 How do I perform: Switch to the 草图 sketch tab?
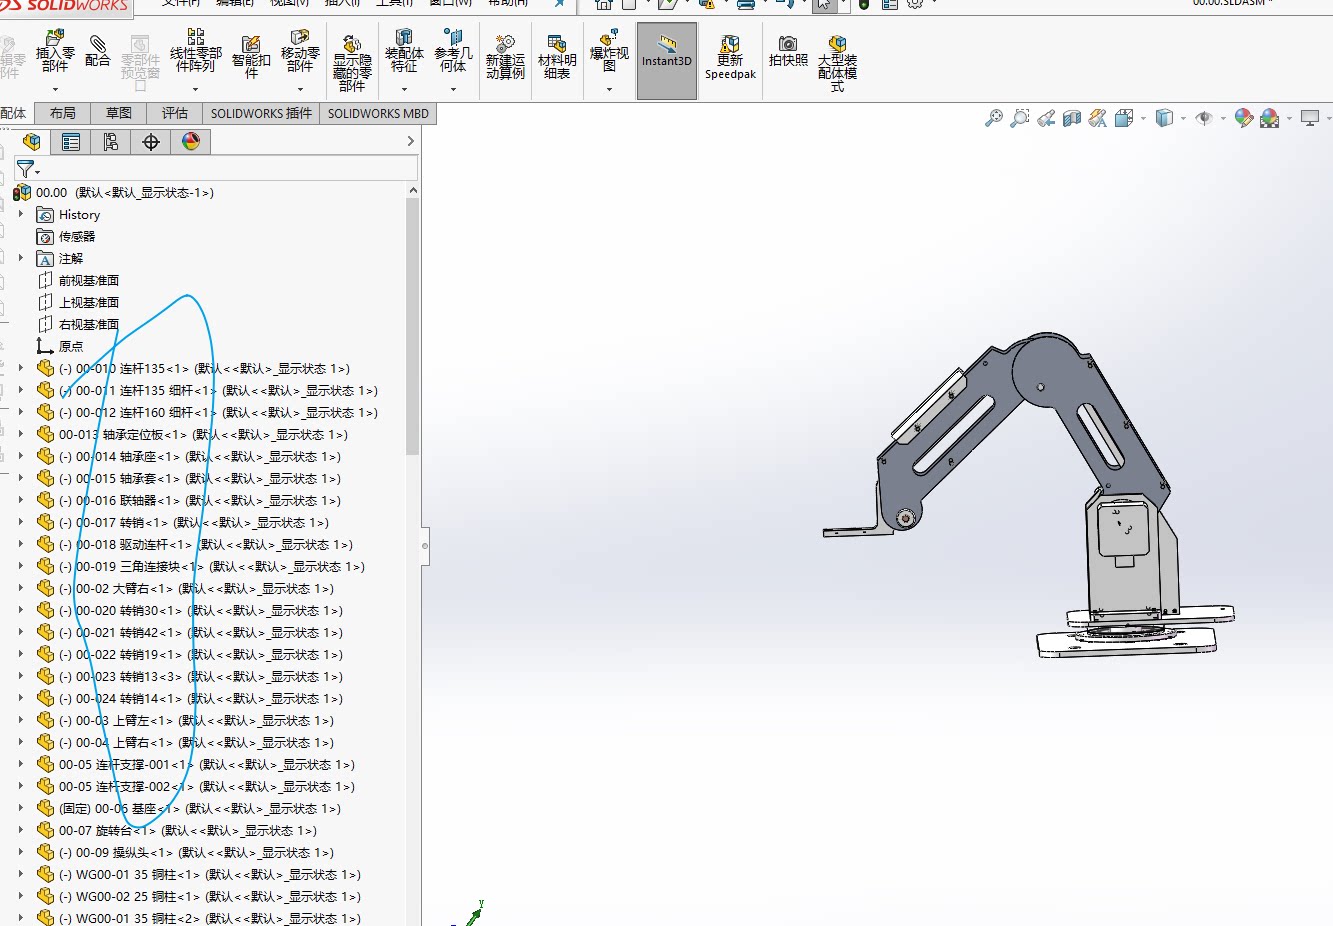pyautogui.click(x=119, y=113)
